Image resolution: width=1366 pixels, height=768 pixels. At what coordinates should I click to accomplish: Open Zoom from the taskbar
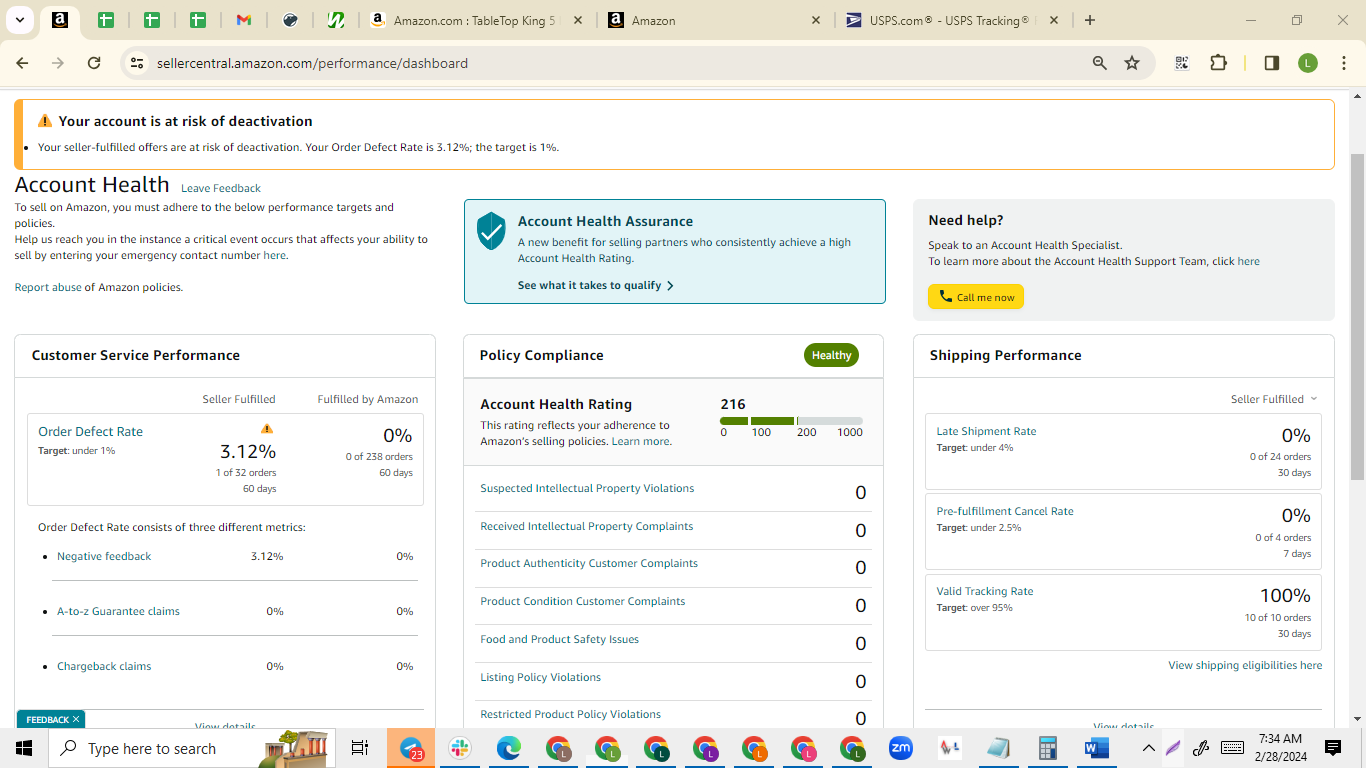[x=901, y=748]
